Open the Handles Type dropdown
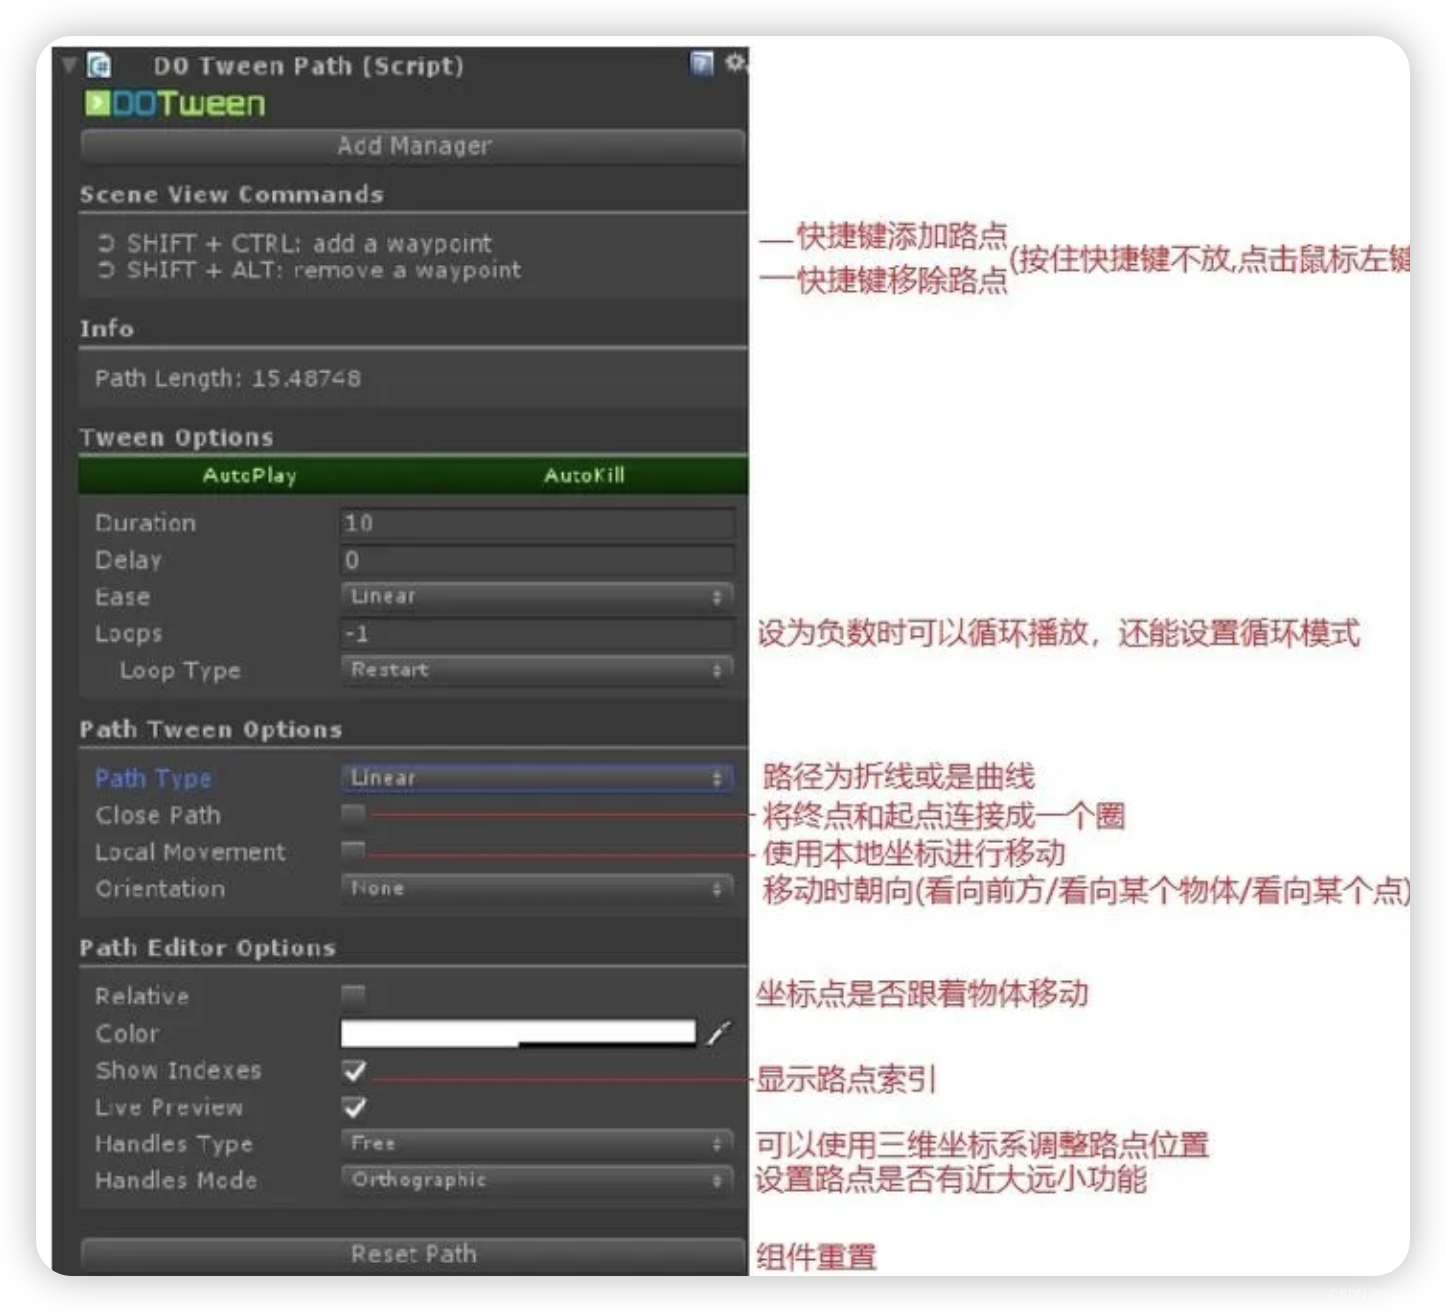The image size is (1446, 1312). (x=537, y=1143)
